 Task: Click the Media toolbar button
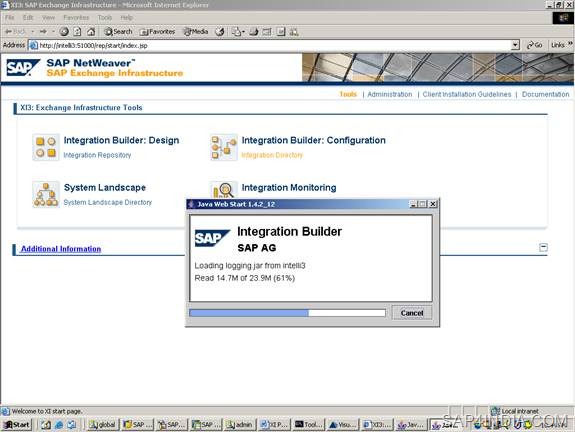[196, 32]
